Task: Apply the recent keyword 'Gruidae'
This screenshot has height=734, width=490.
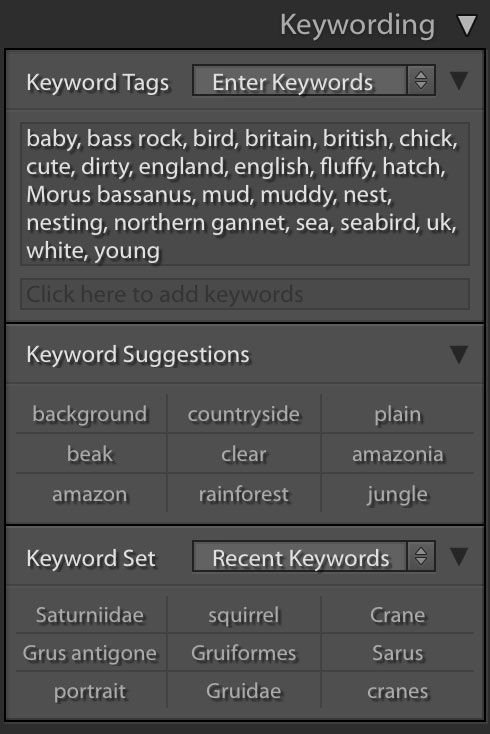Action: pos(244,691)
